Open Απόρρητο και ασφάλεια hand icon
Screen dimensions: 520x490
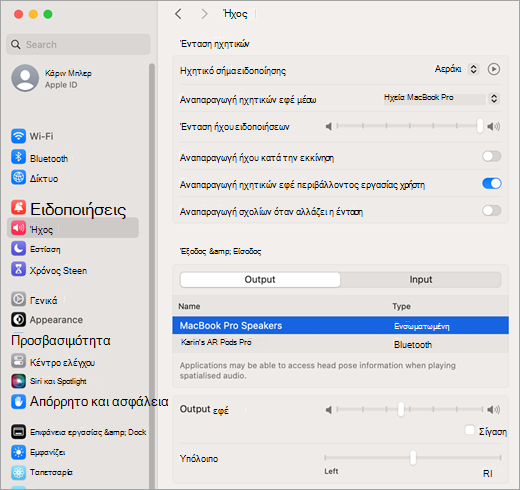(x=18, y=402)
